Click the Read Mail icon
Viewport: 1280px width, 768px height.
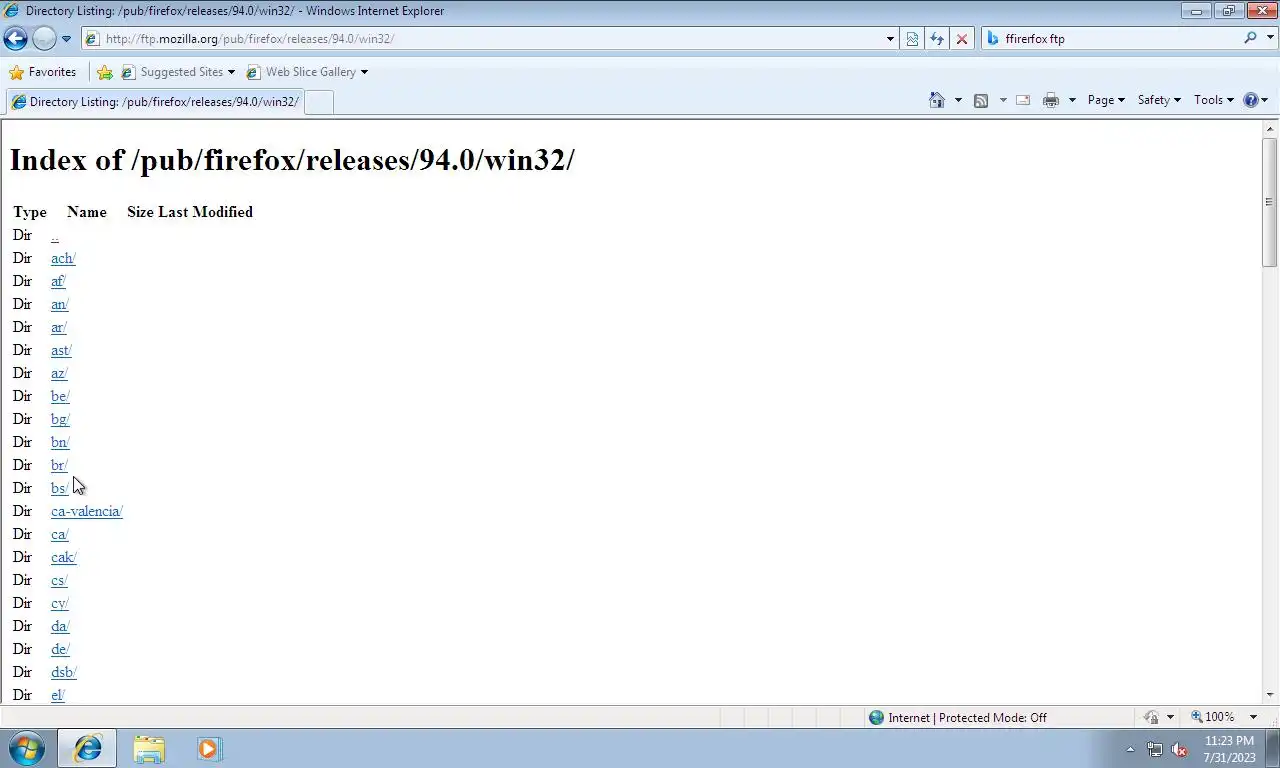pos(1023,100)
